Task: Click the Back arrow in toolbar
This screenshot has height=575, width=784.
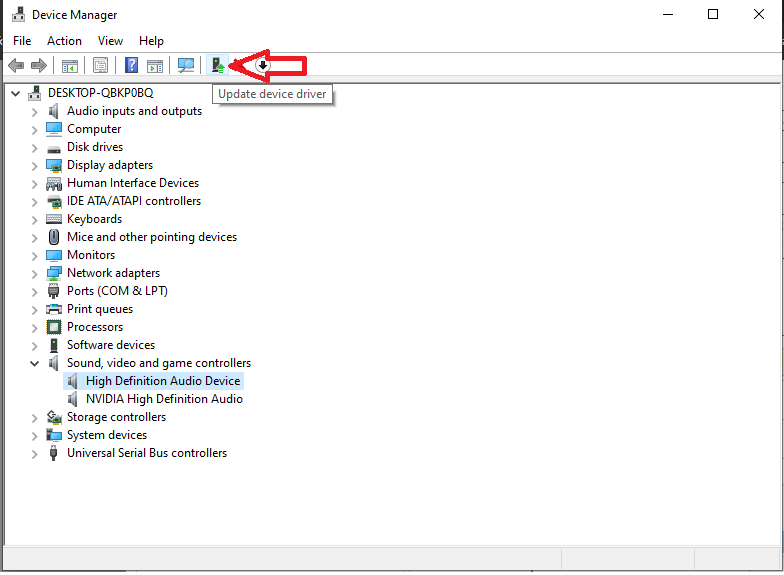Action: click(16, 66)
